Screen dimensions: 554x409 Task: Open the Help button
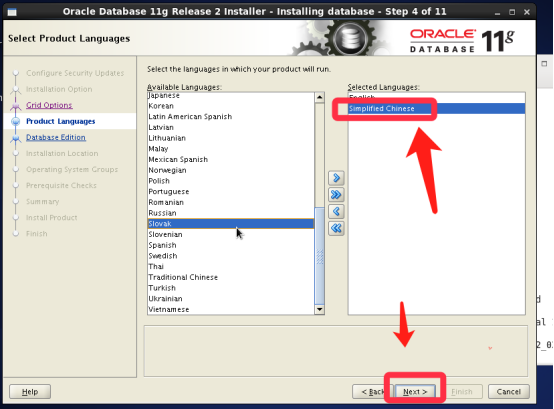pyautogui.click(x=30, y=392)
